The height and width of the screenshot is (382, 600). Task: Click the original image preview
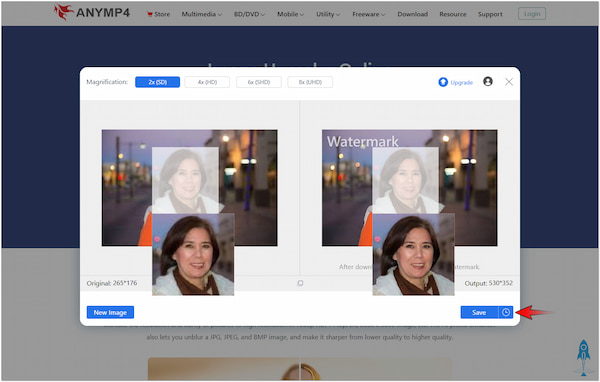[x=189, y=188]
